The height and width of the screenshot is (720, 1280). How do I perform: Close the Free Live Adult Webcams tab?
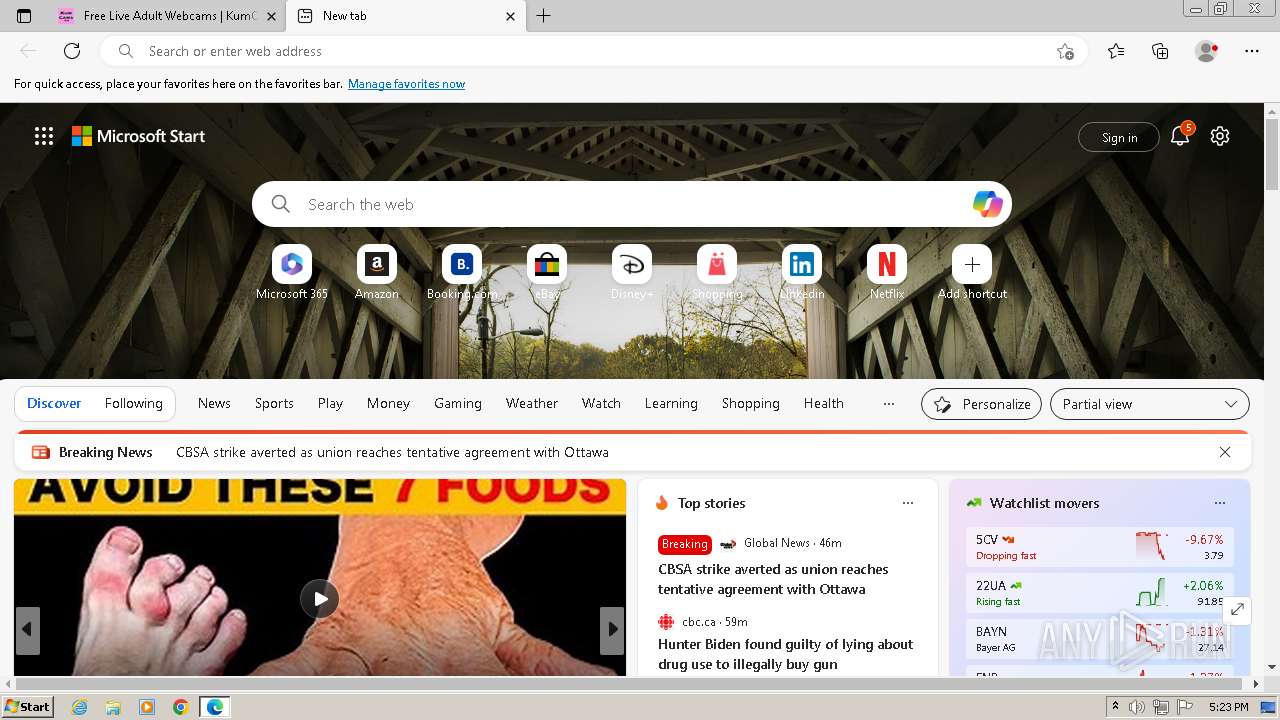[x=271, y=16]
